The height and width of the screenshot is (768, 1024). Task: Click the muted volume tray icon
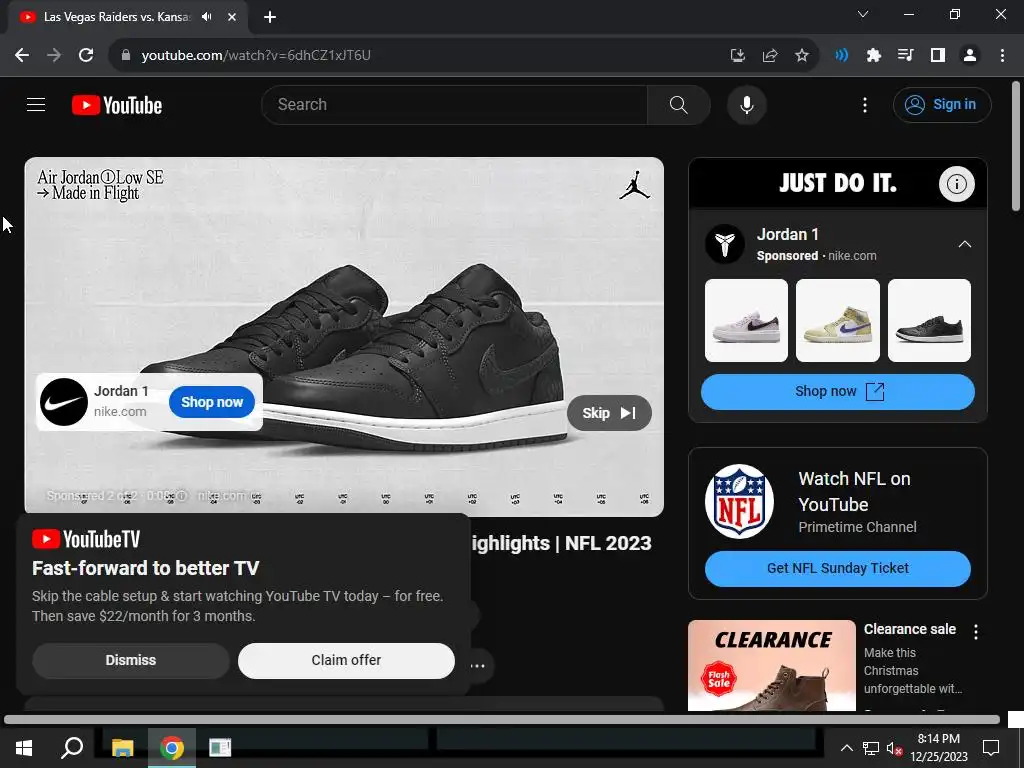coord(893,748)
